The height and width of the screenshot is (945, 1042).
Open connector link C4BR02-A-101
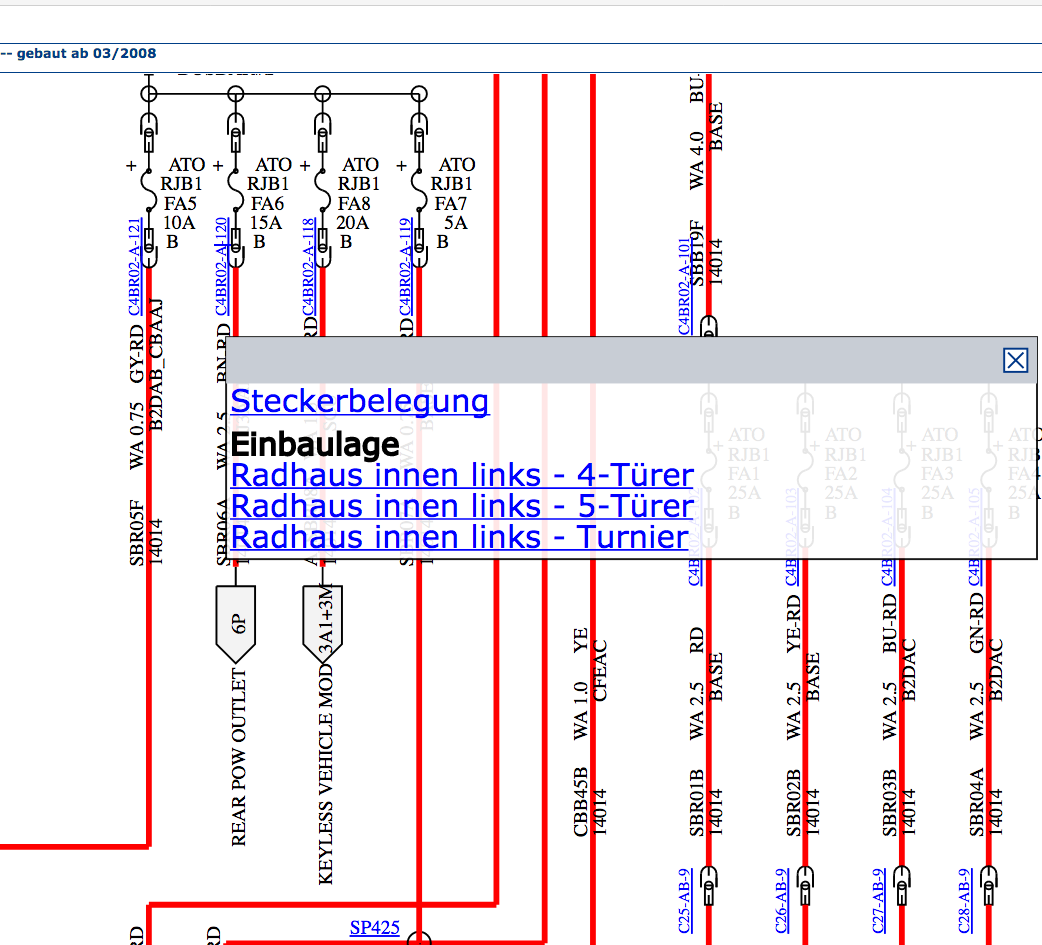coord(684,287)
